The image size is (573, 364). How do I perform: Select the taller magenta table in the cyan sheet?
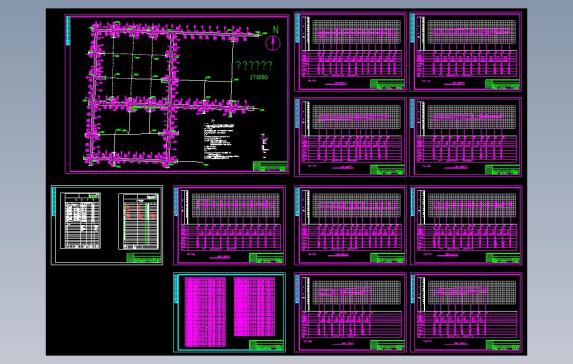pyautogui.click(x=205, y=312)
